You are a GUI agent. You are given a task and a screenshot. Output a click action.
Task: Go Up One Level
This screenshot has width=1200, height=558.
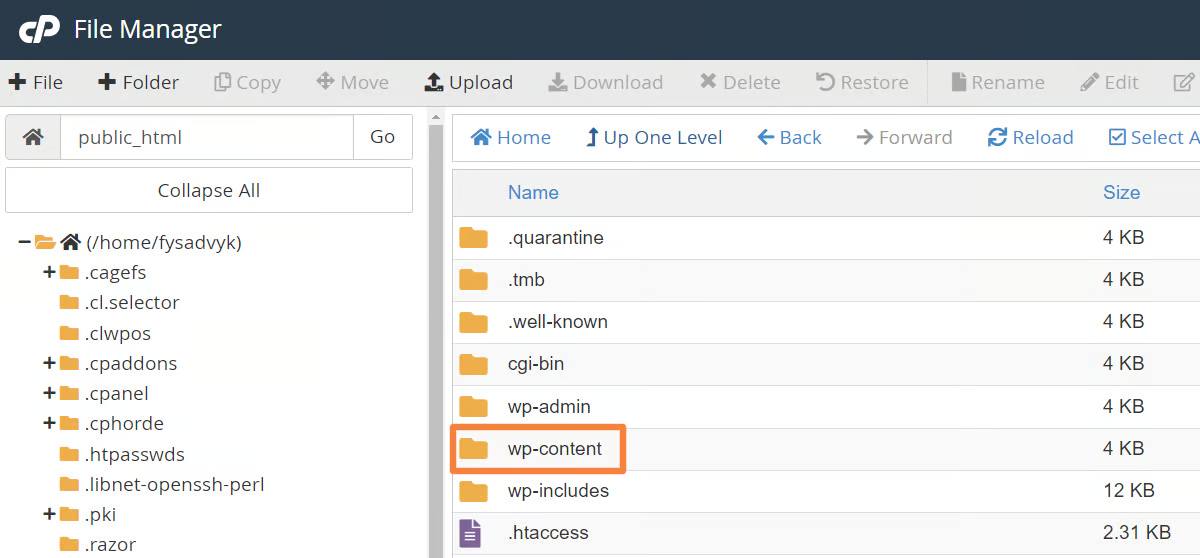(x=654, y=137)
